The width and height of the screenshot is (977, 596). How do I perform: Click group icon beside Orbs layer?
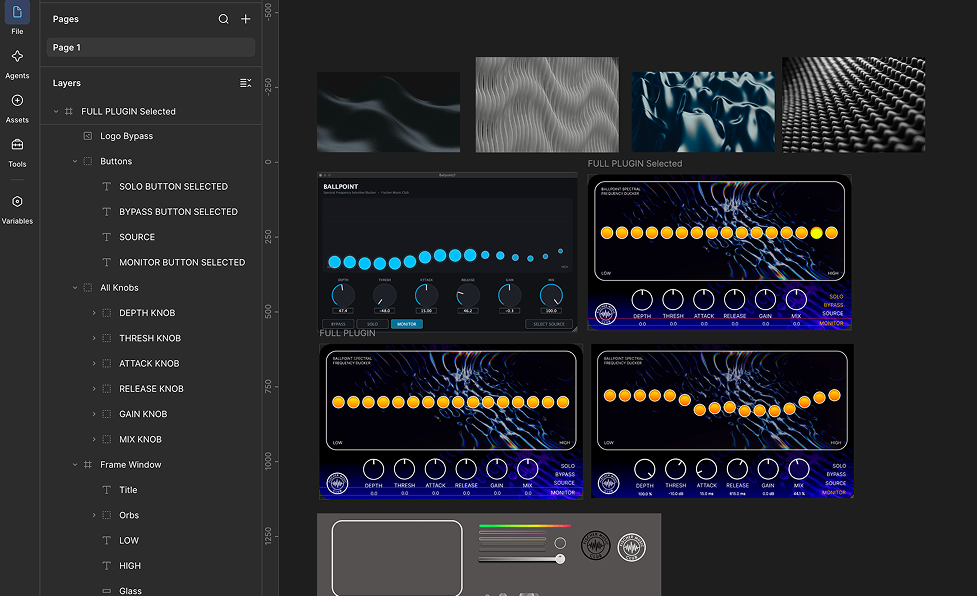(107, 515)
